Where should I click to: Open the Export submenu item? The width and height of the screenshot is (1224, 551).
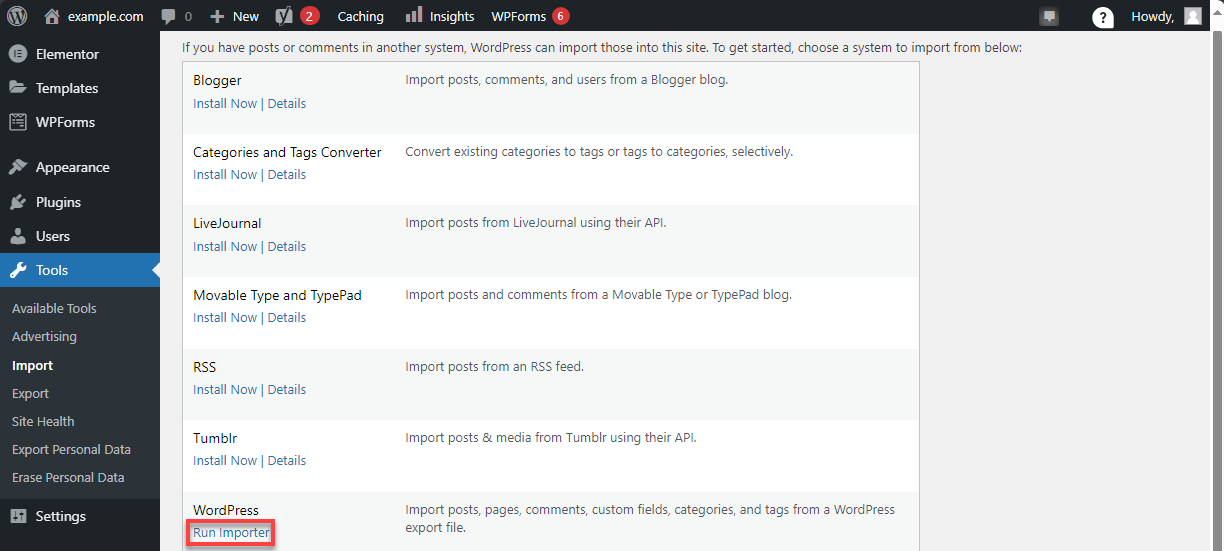30,394
